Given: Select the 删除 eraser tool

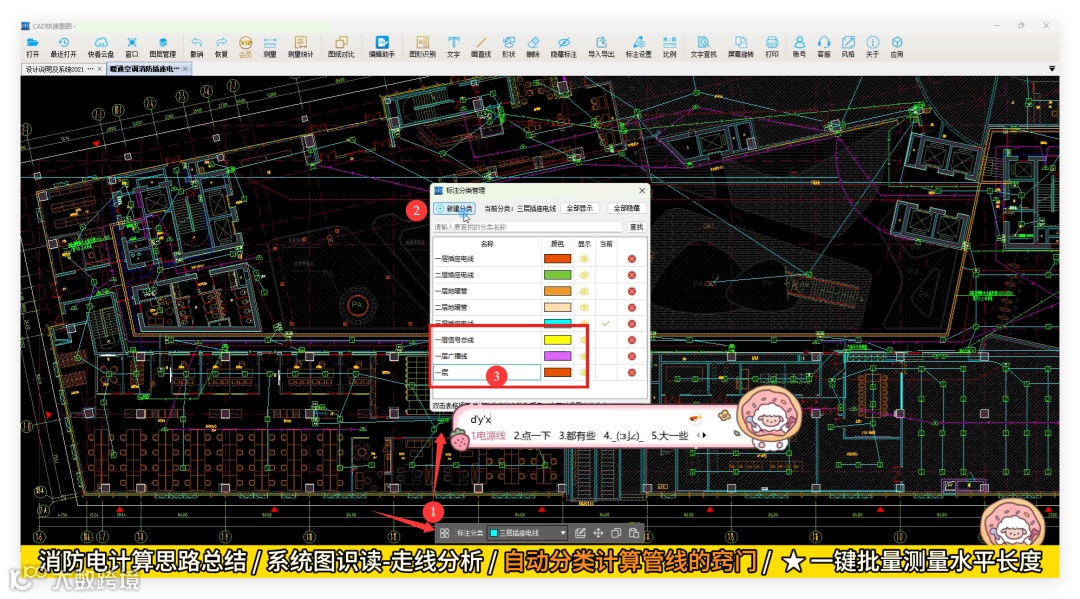Looking at the screenshot, I should click(533, 47).
